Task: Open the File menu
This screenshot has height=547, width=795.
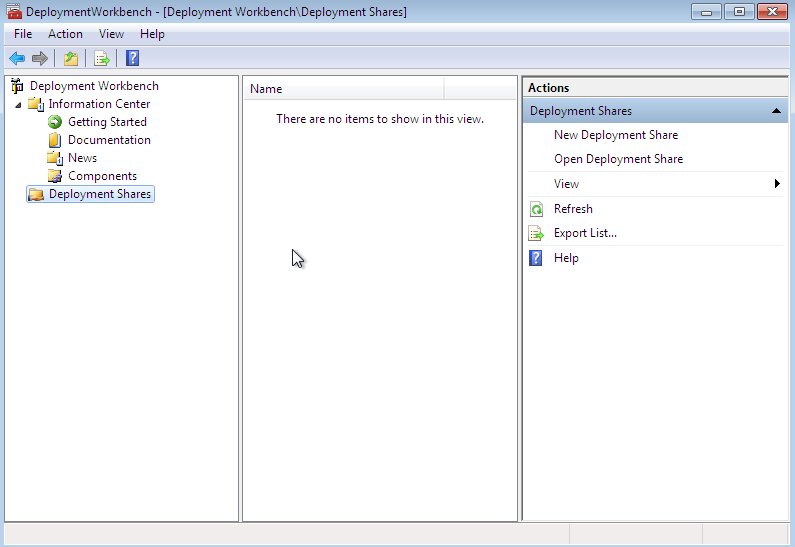Action: (23, 34)
